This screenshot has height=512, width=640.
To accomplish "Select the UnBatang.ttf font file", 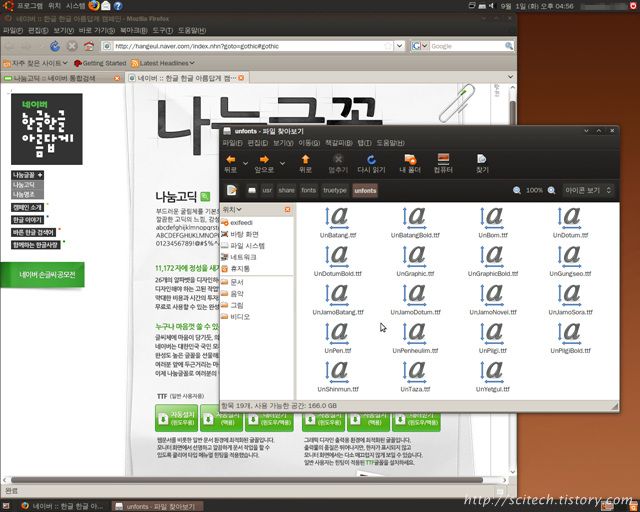I will point(338,223).
